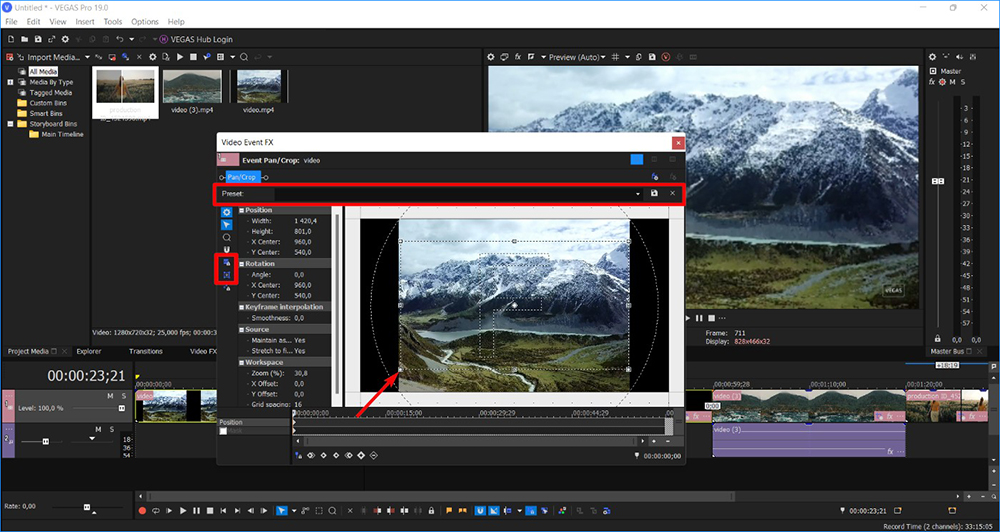This screenshot has width=1000, height=532.
Task: Select the Zoom magnifier tool in Pan/Crop
Action: click(226, 238)
